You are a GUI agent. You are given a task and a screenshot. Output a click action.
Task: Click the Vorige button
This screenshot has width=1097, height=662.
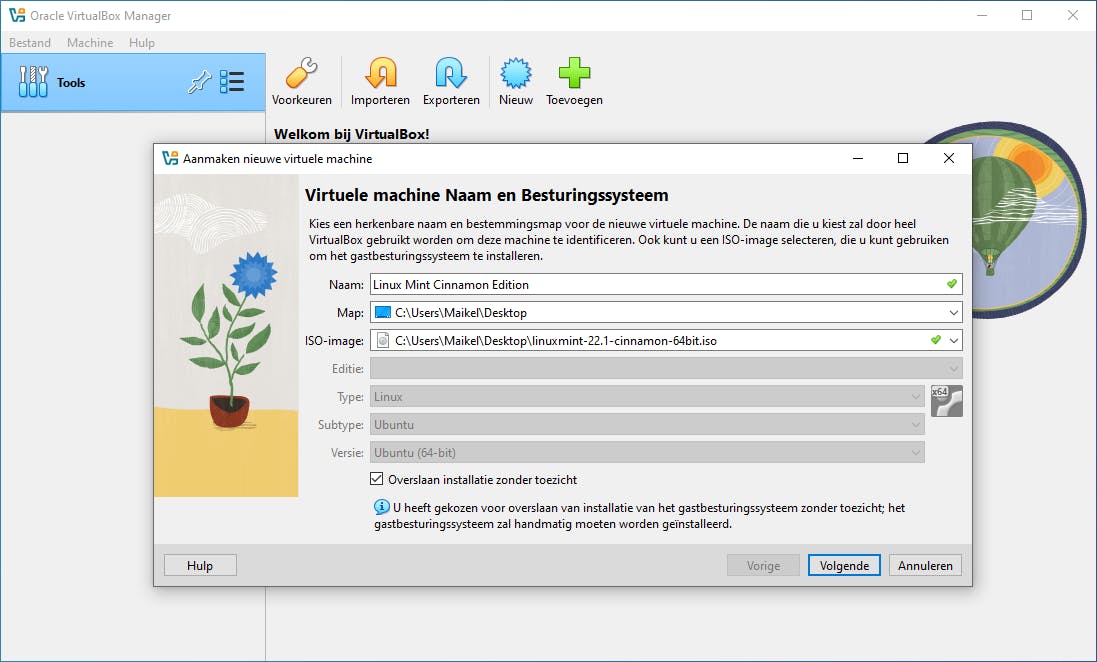(763, 565)
